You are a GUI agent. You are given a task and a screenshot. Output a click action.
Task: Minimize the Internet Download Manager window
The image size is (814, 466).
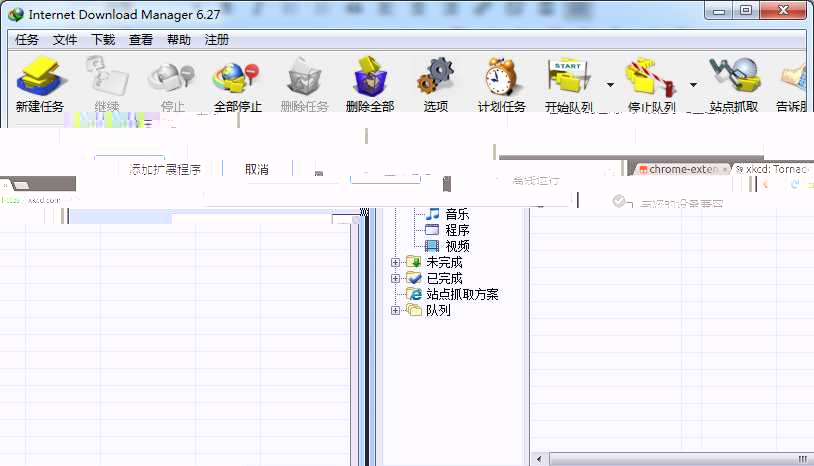point(718,11)
